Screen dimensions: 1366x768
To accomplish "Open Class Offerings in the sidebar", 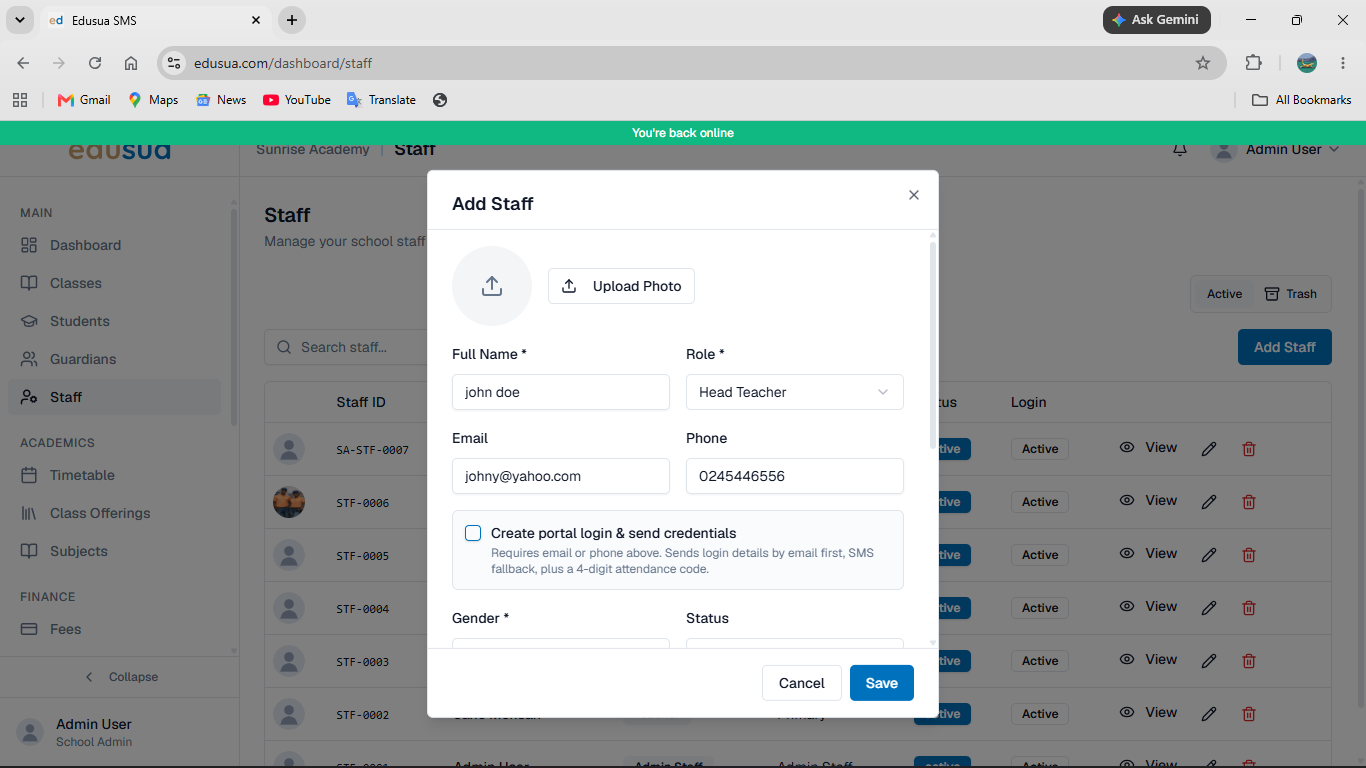I will [114, 513].
